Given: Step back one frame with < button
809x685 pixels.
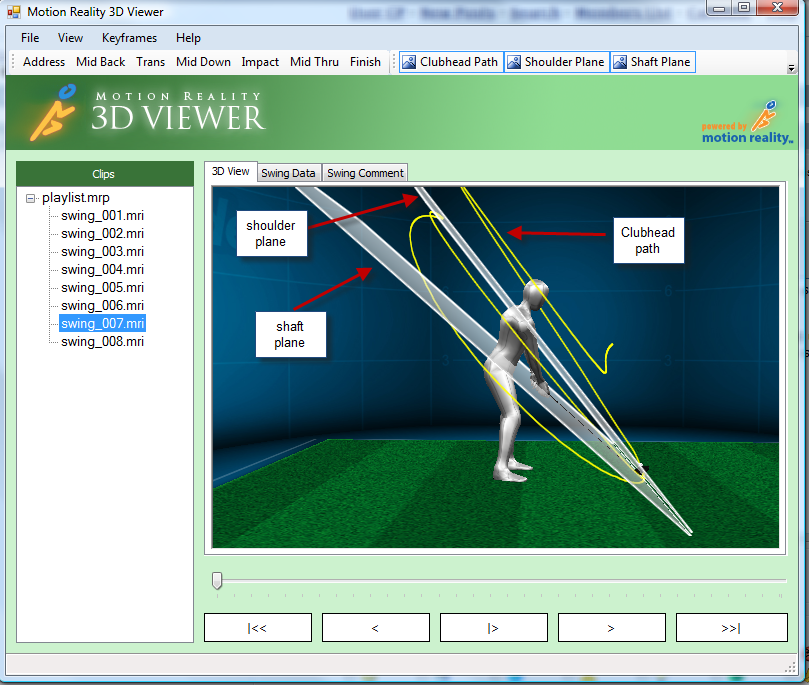Looking at the screenshot, I should (x=376, y=628).
